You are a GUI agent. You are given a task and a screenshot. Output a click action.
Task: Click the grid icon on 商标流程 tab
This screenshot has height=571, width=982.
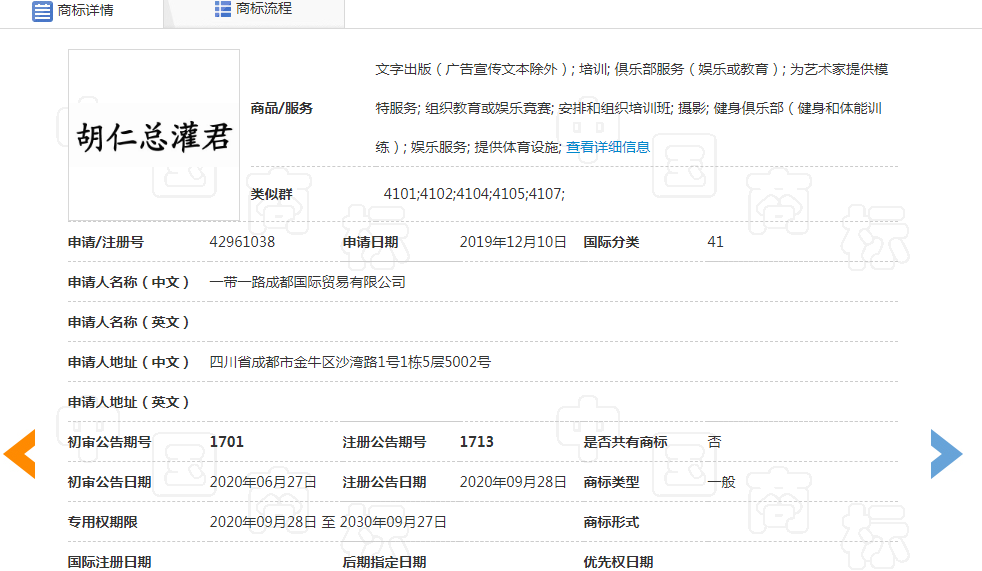coord(223,9)
